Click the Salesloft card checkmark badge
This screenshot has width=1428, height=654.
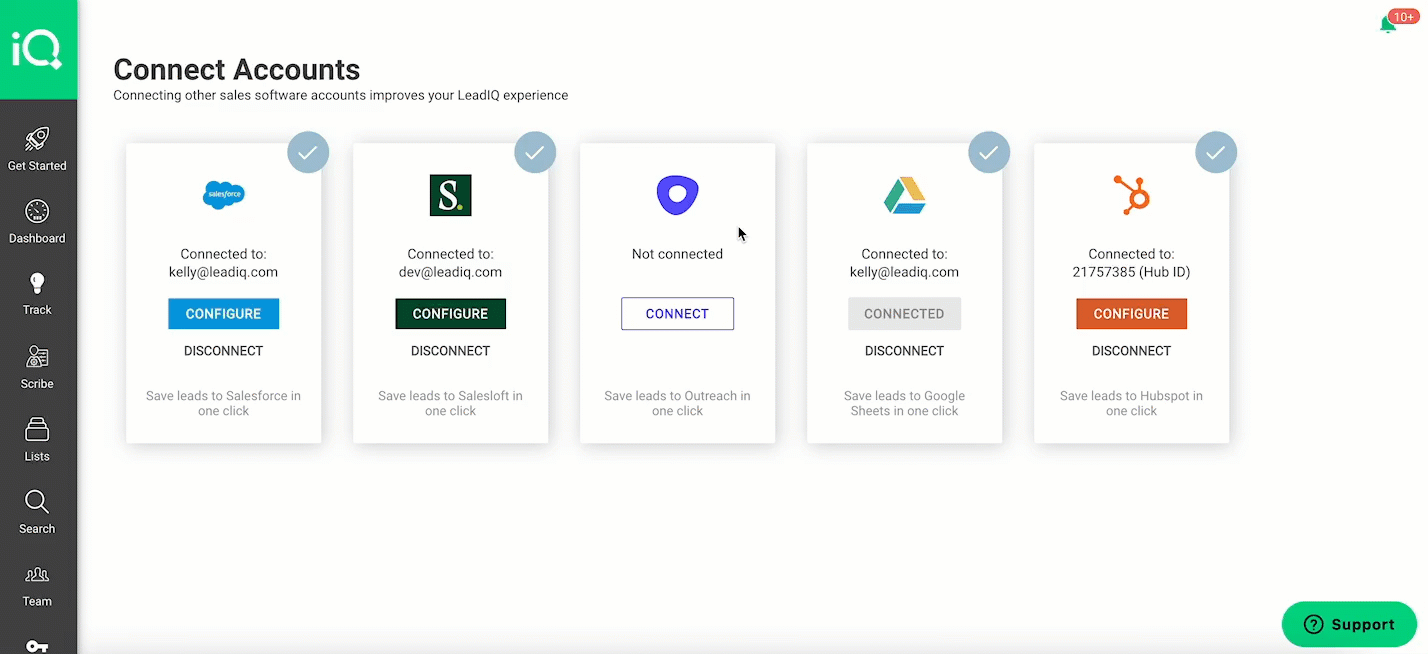coord(535,153)
